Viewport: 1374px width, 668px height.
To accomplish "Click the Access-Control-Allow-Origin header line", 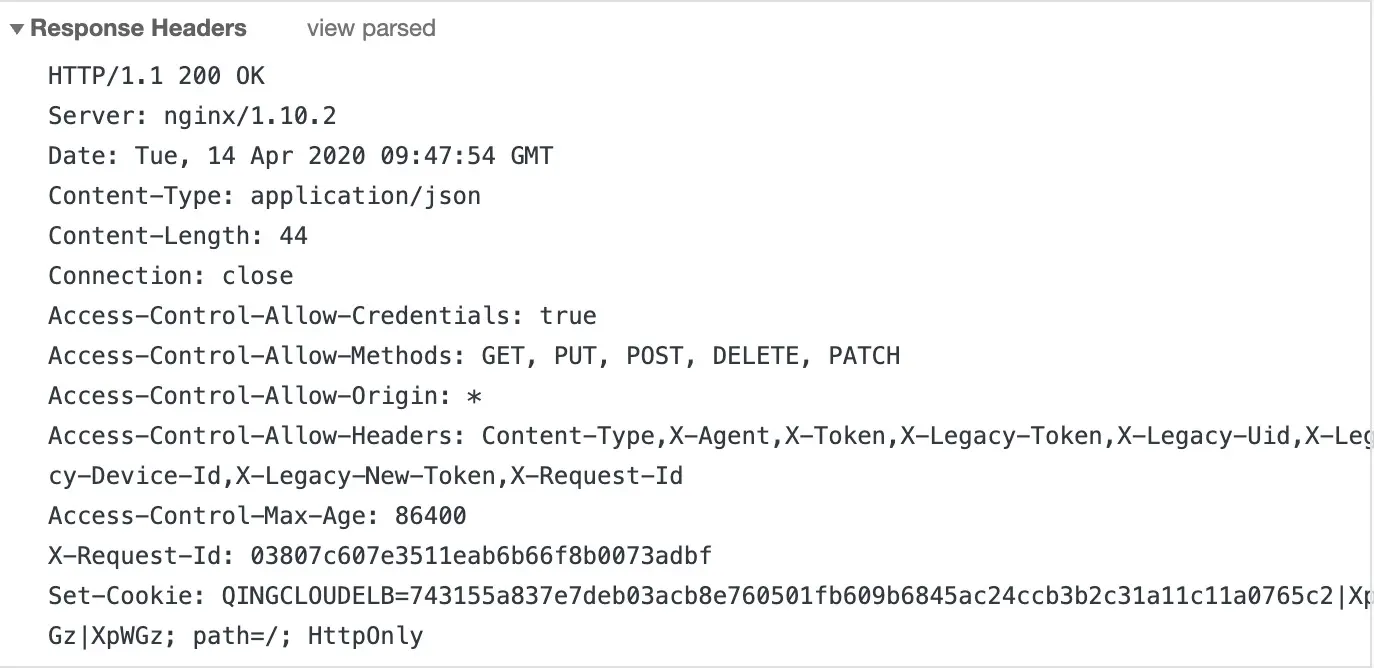I will point(265,396).
